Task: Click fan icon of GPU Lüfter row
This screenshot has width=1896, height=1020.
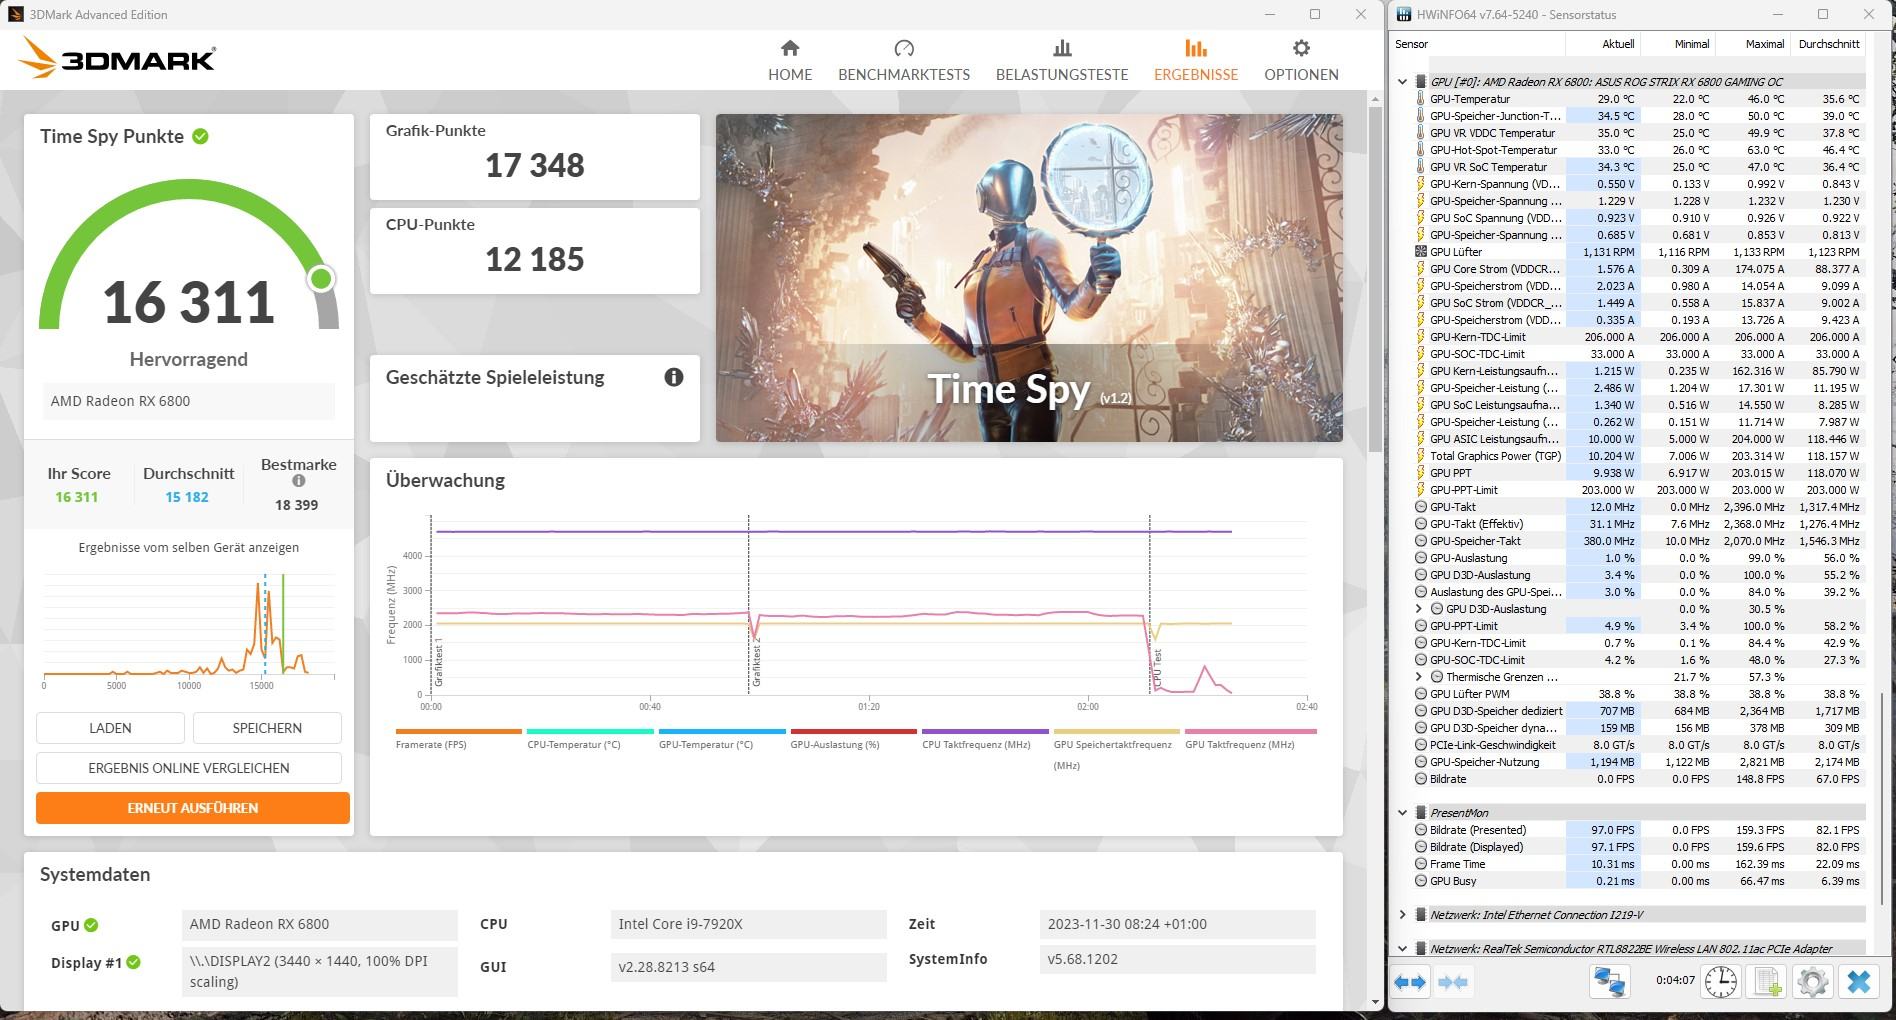Action: tap(1420, 252)
